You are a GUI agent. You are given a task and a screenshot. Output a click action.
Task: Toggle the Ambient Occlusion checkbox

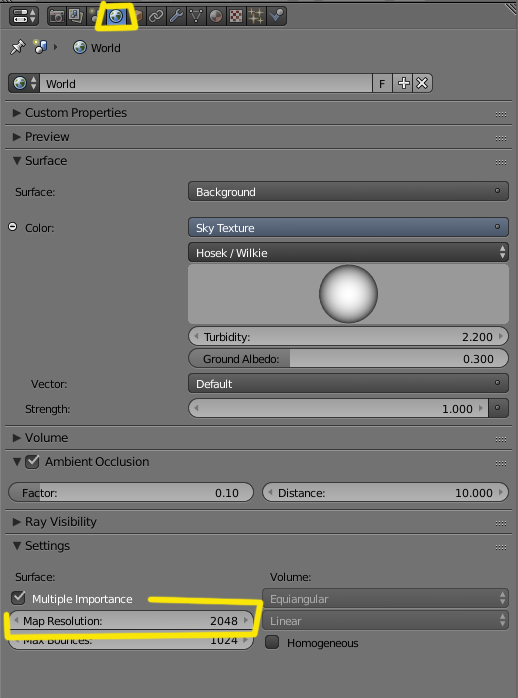[x=32, y=462]
